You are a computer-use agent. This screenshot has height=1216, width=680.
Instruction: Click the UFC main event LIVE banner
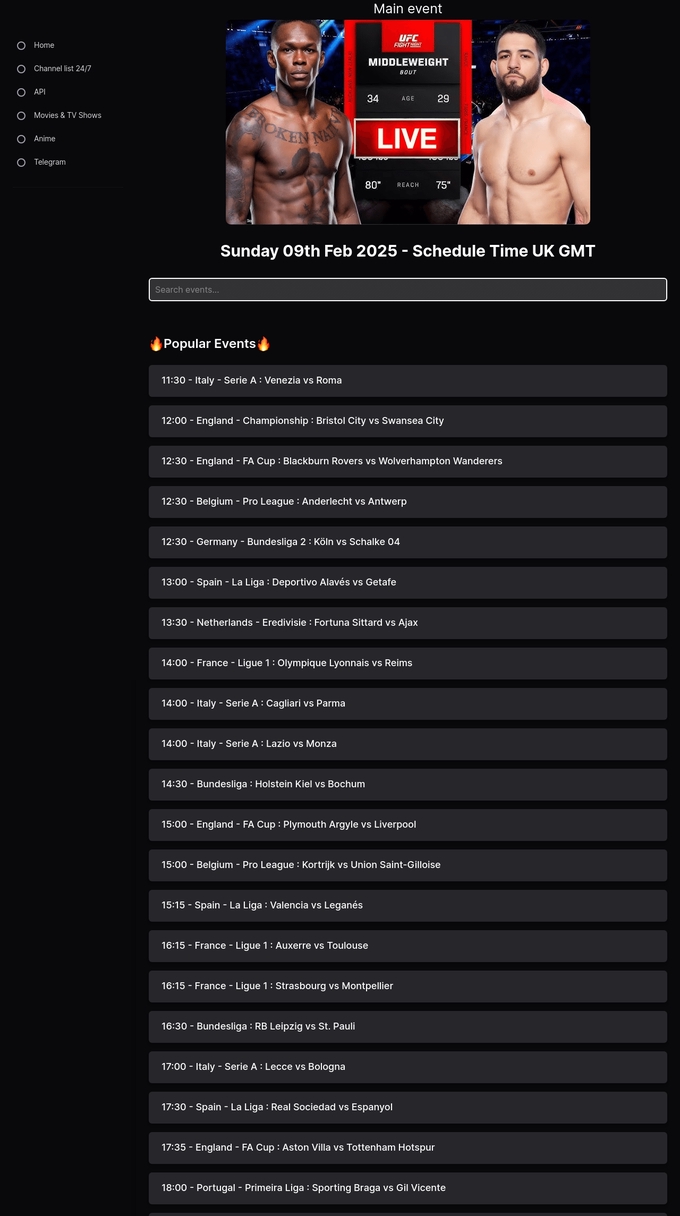pyautogui.click(x=408, y=122)
